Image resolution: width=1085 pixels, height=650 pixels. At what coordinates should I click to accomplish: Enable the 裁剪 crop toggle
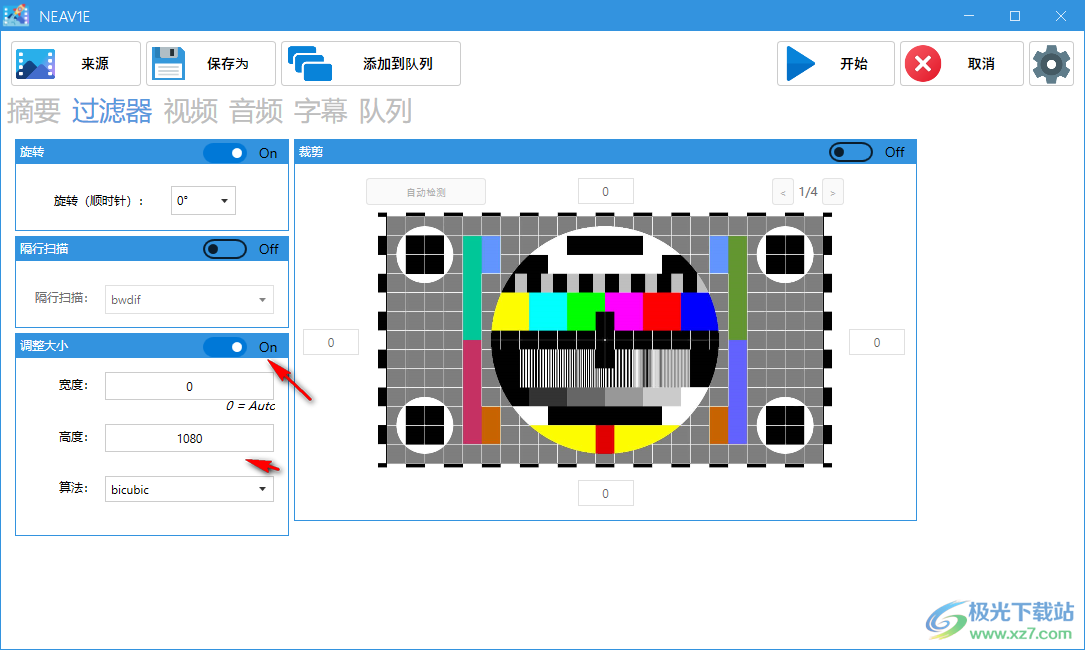click(851, 152)
